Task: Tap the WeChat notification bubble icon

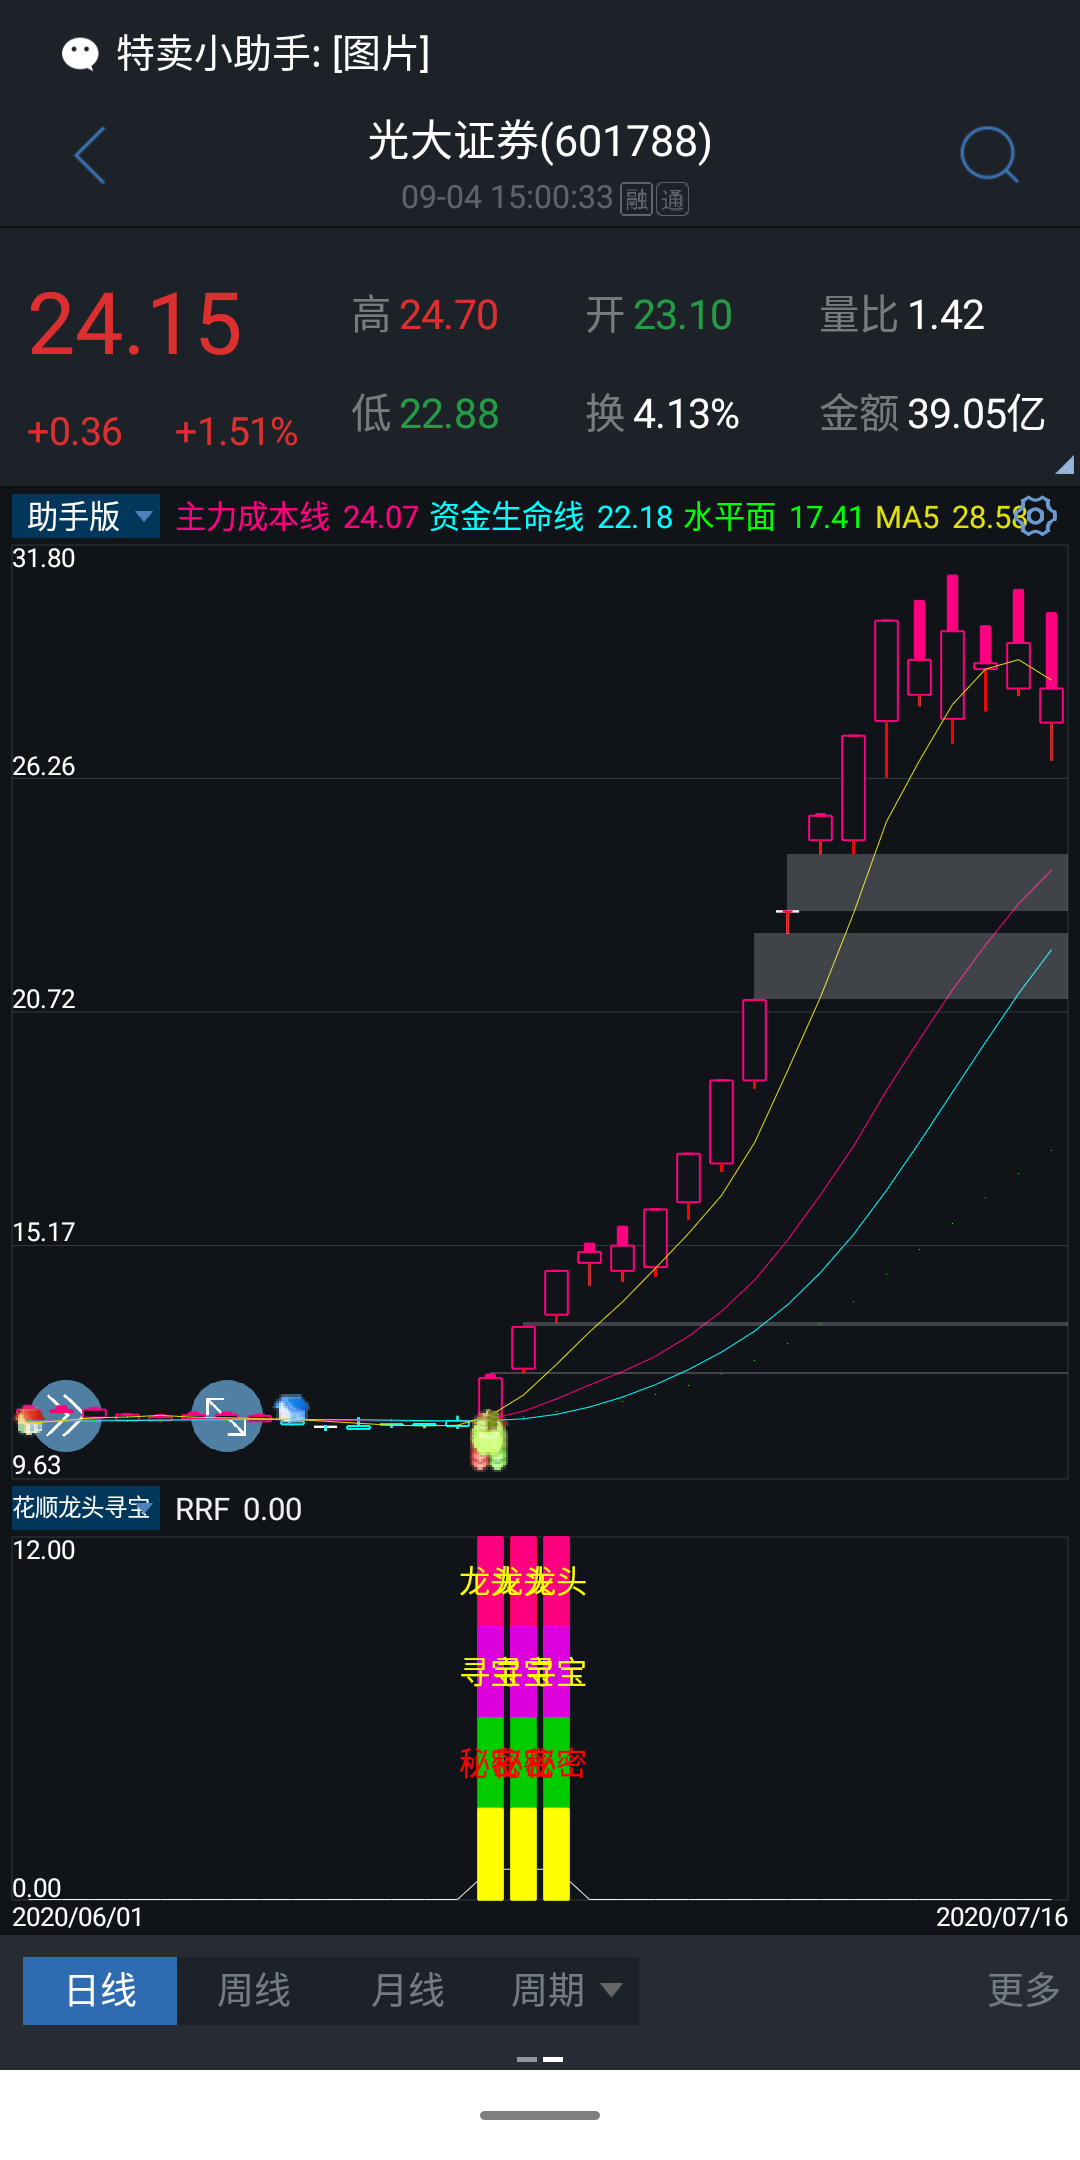Action: click(x=80, y=54)
